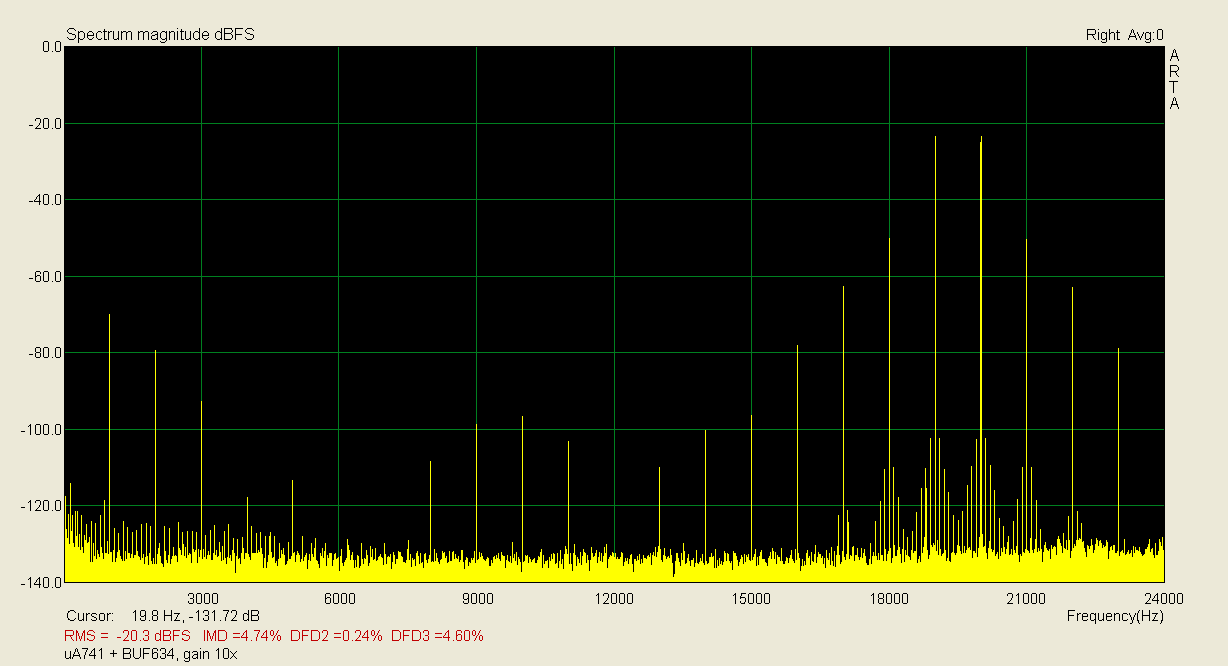The image size is (1228, 666).
Task: Click the 3000 Hz frequency label
Action: tap(203, 599)
